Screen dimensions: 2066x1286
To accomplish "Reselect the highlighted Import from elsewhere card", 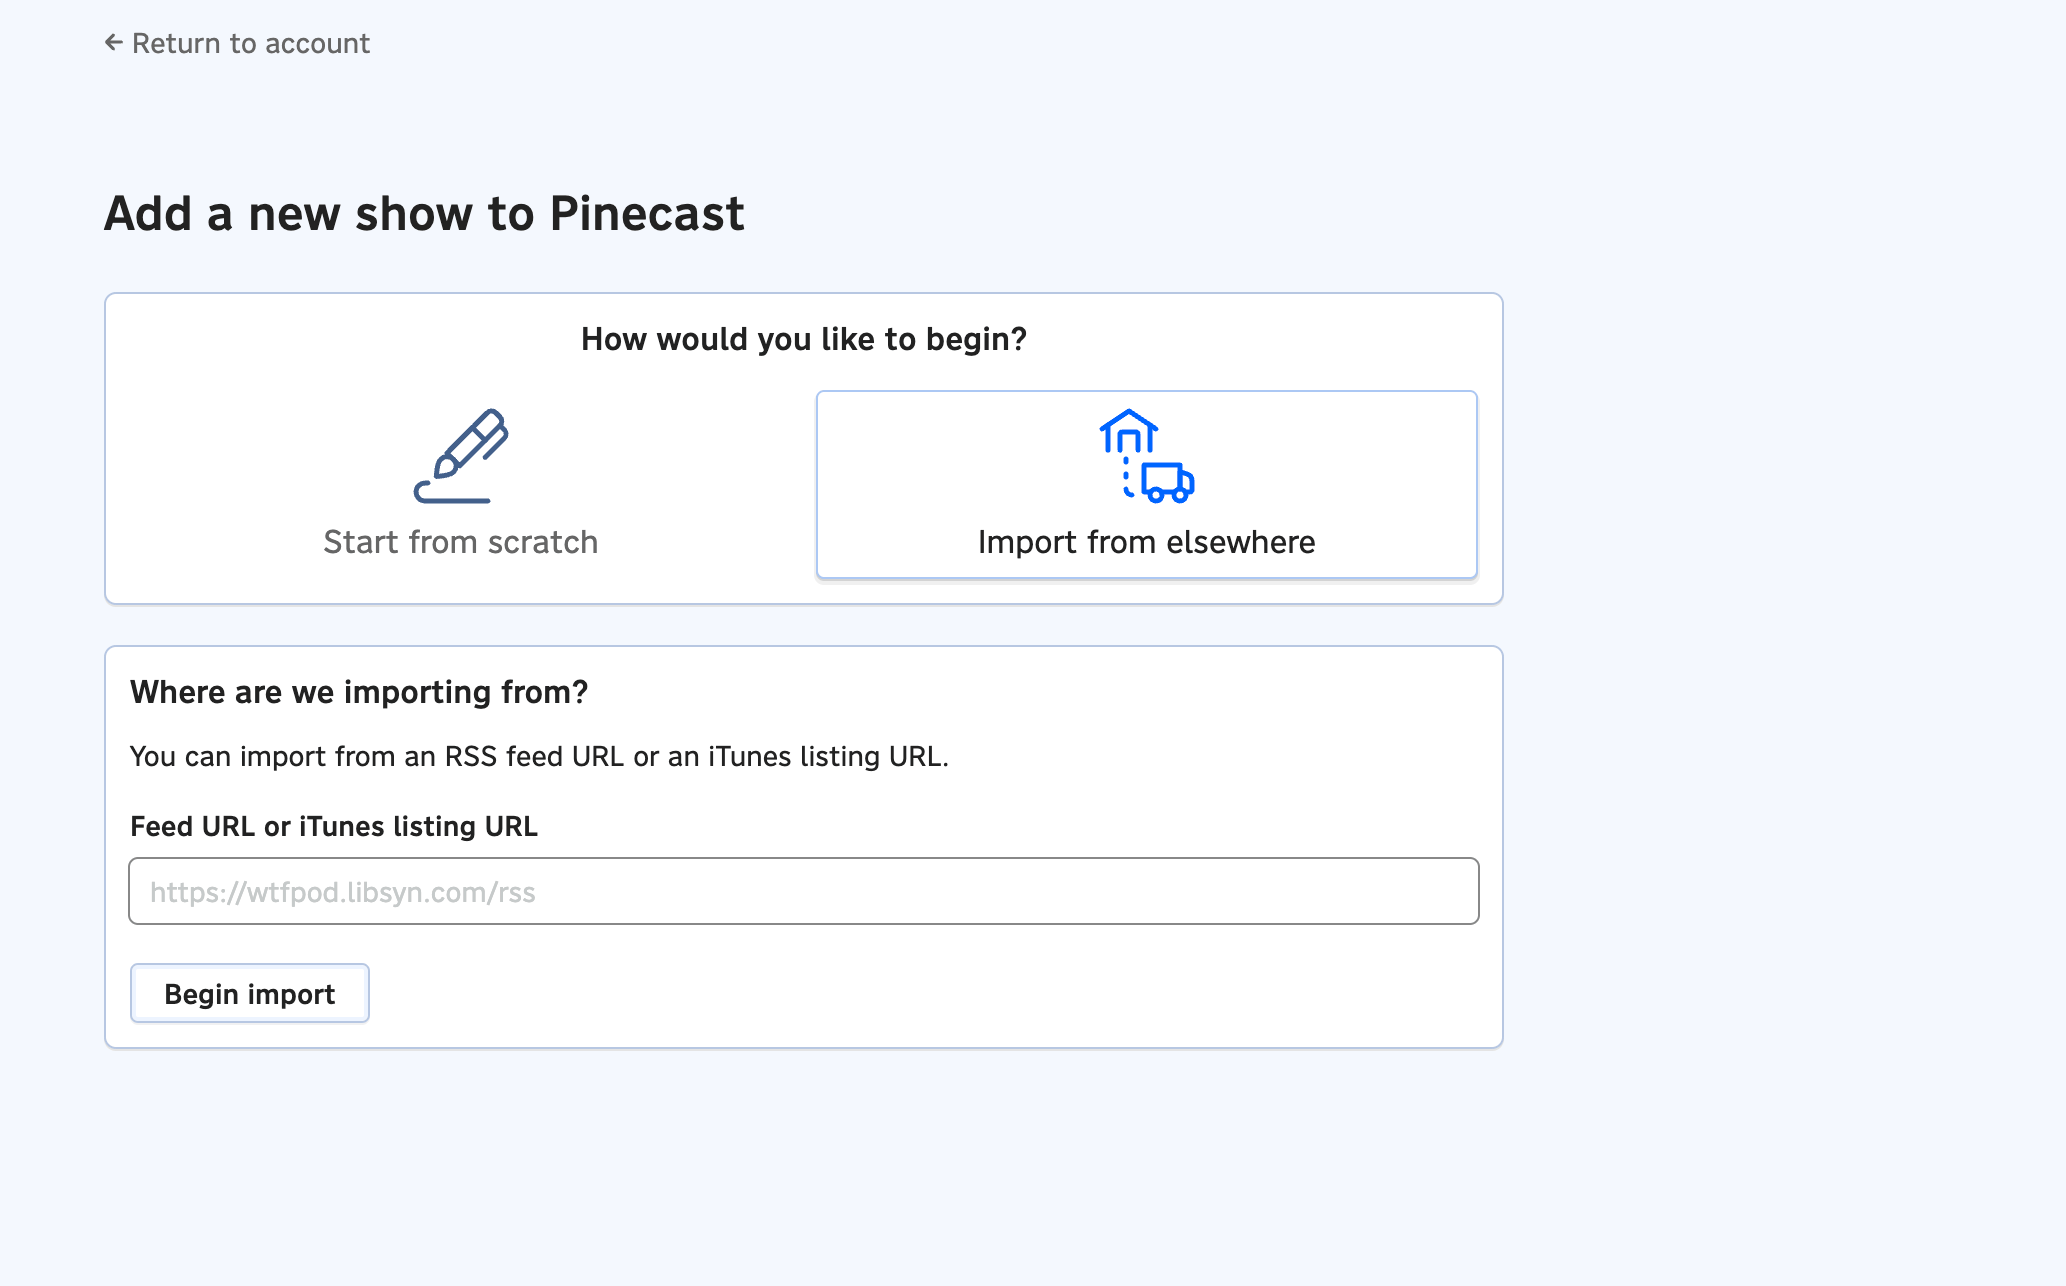I will 1146,484.
